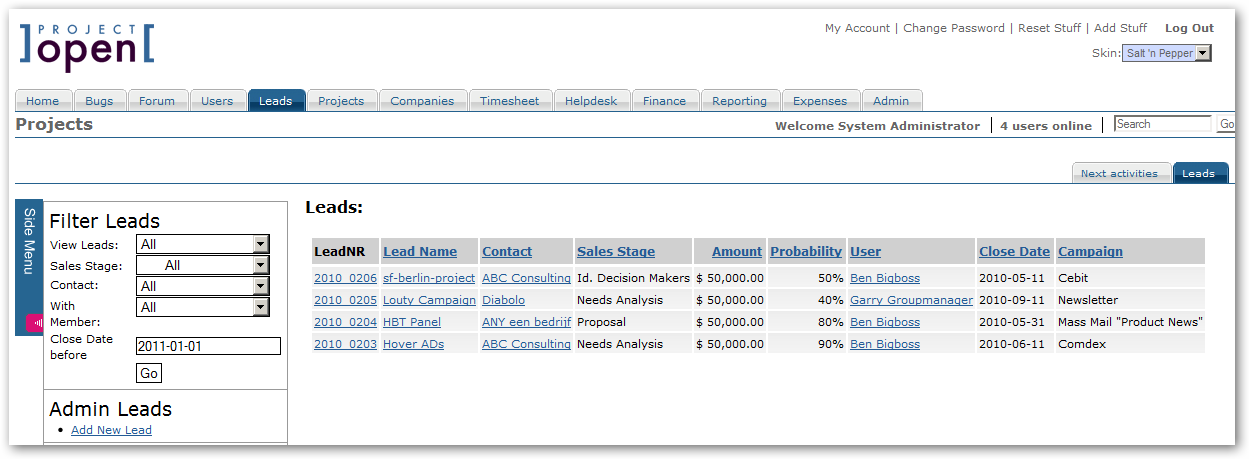Open lead 2010_0204

[x=345, y=322]
